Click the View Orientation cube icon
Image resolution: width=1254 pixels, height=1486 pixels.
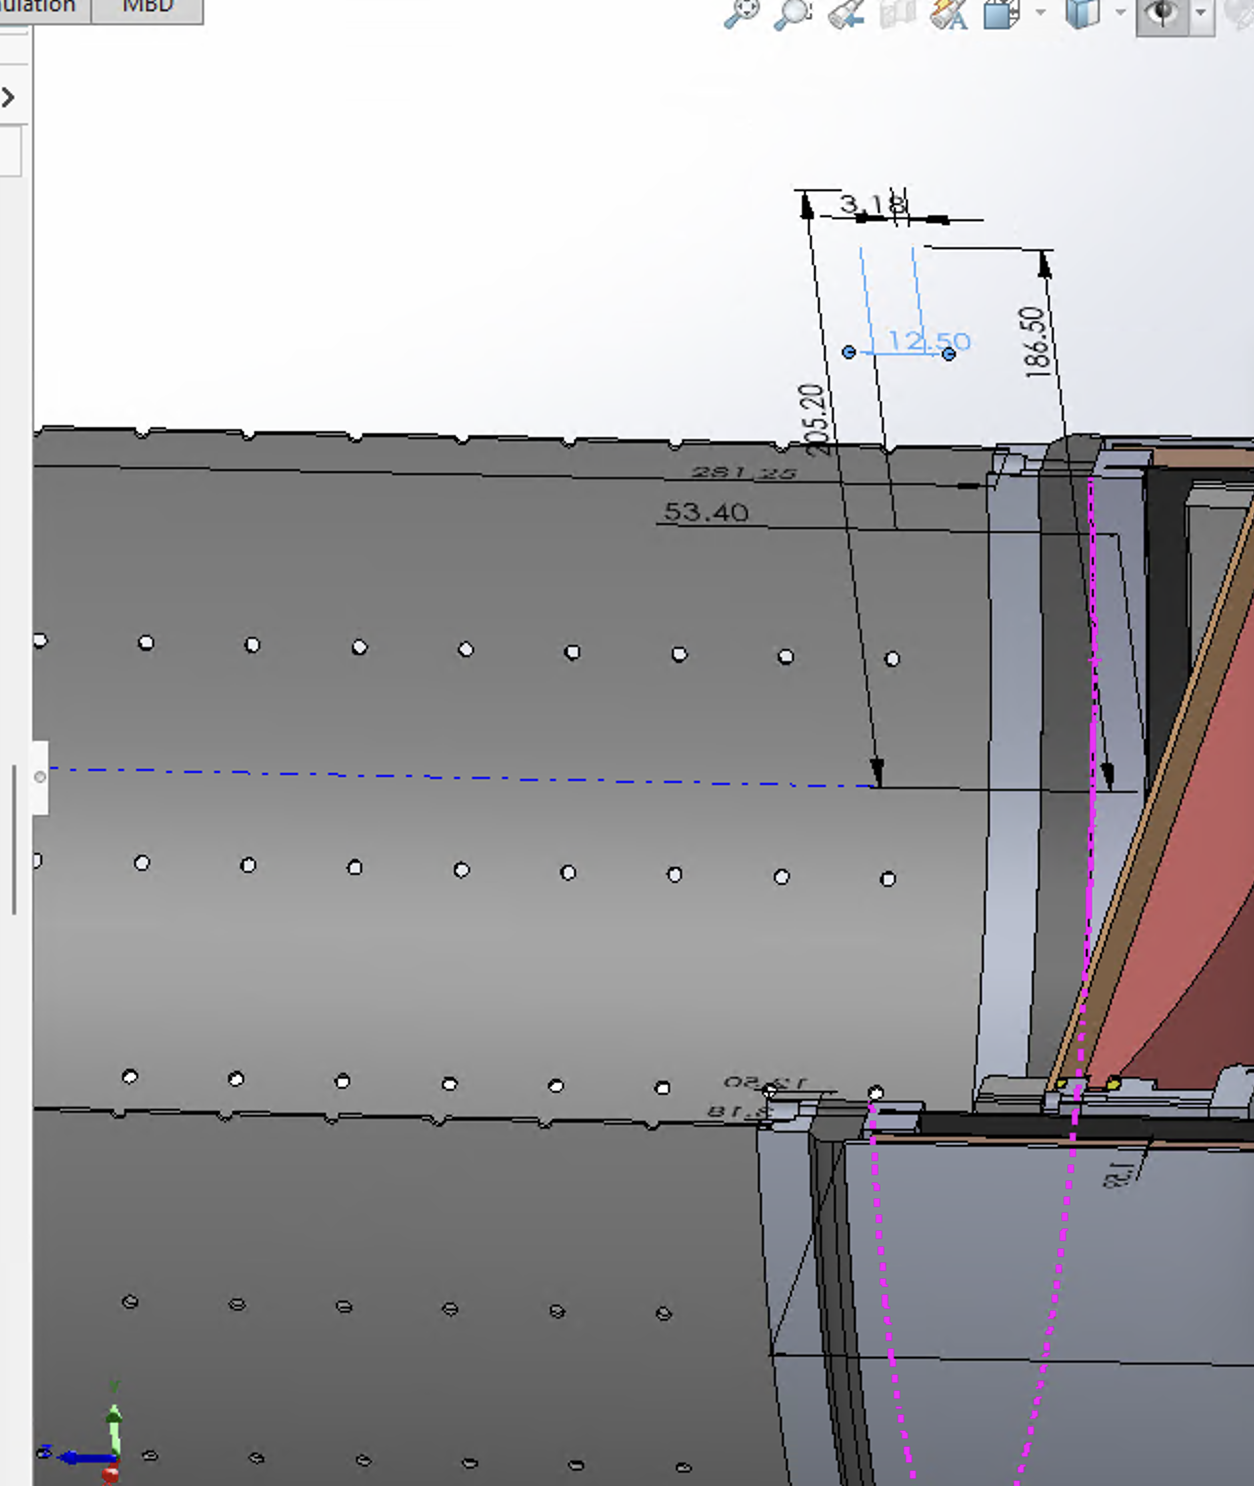(x=1002, y=14)
